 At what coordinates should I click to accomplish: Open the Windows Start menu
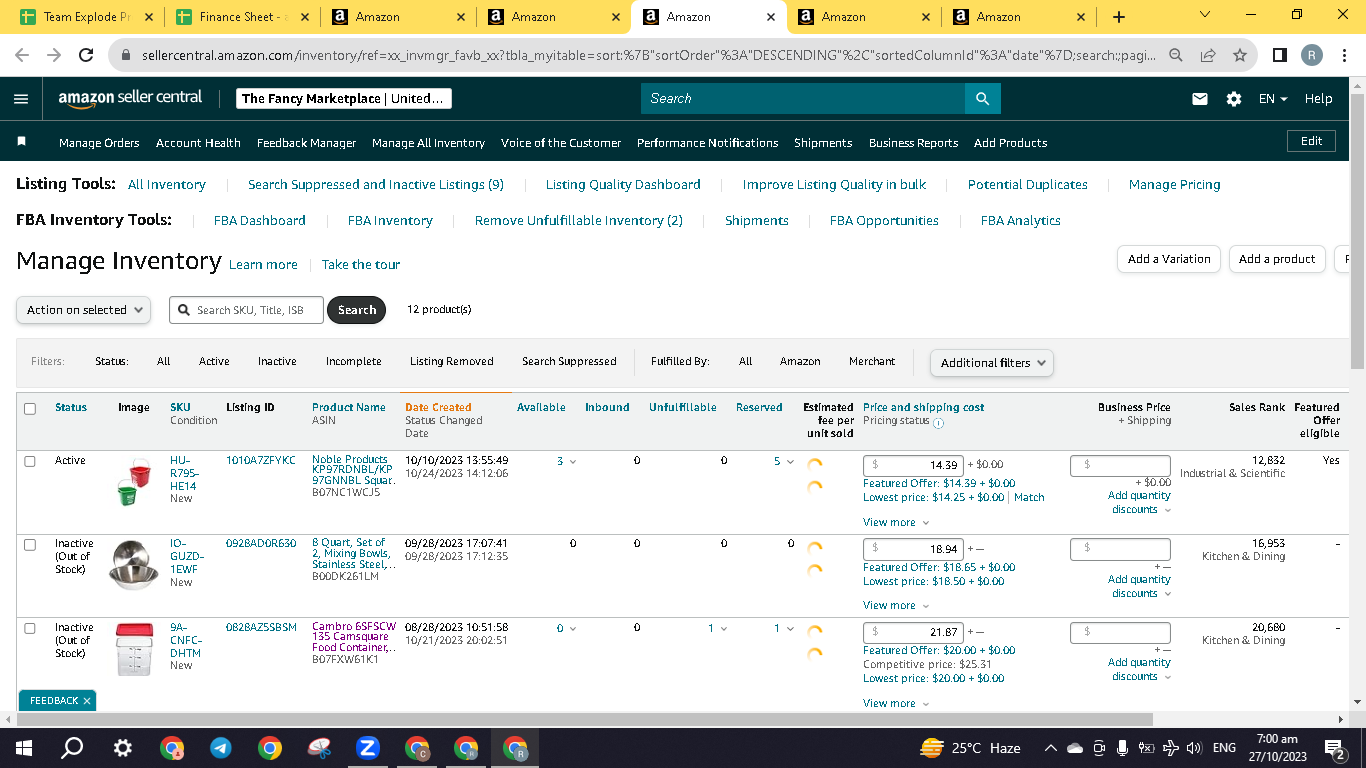pyautogui.click(x=23, y=748)
